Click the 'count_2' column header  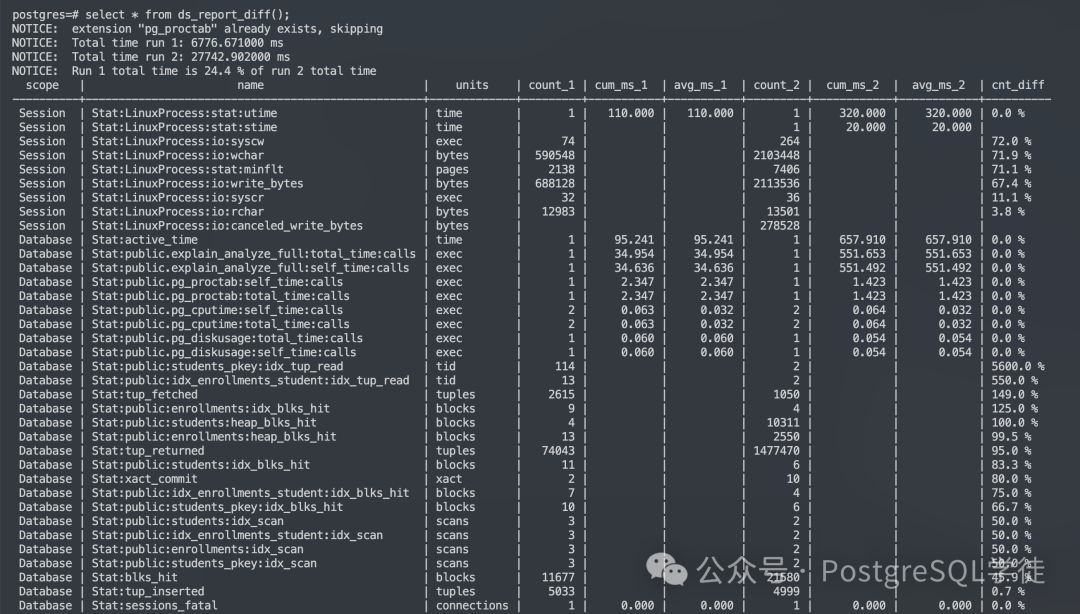(776, 85)
